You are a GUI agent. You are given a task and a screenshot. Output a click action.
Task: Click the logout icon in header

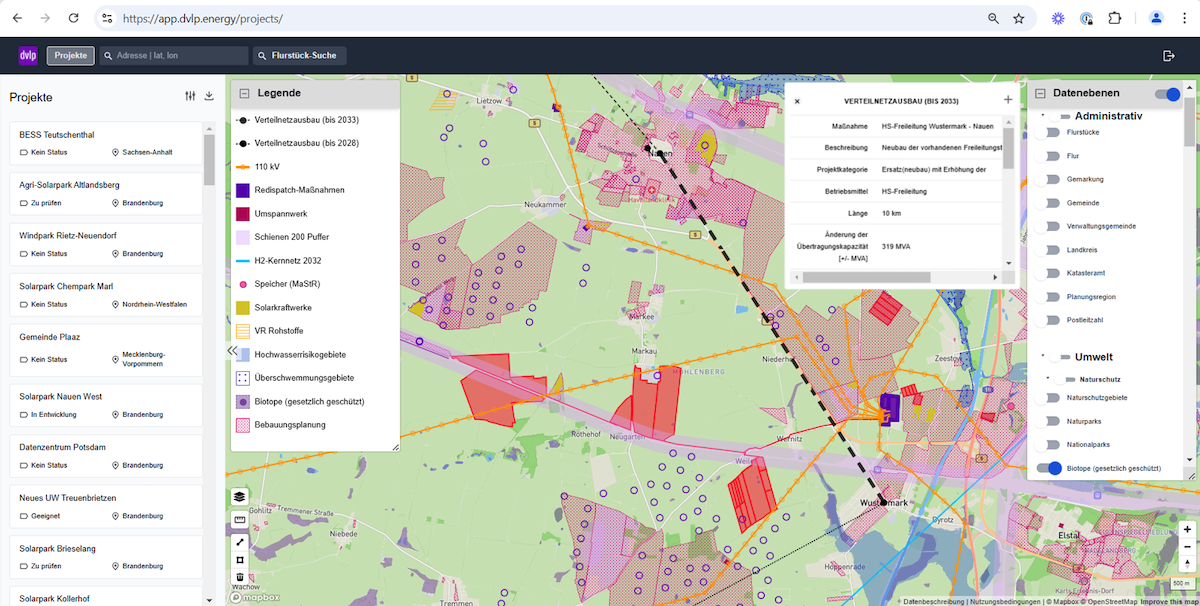coord(1169,56)
